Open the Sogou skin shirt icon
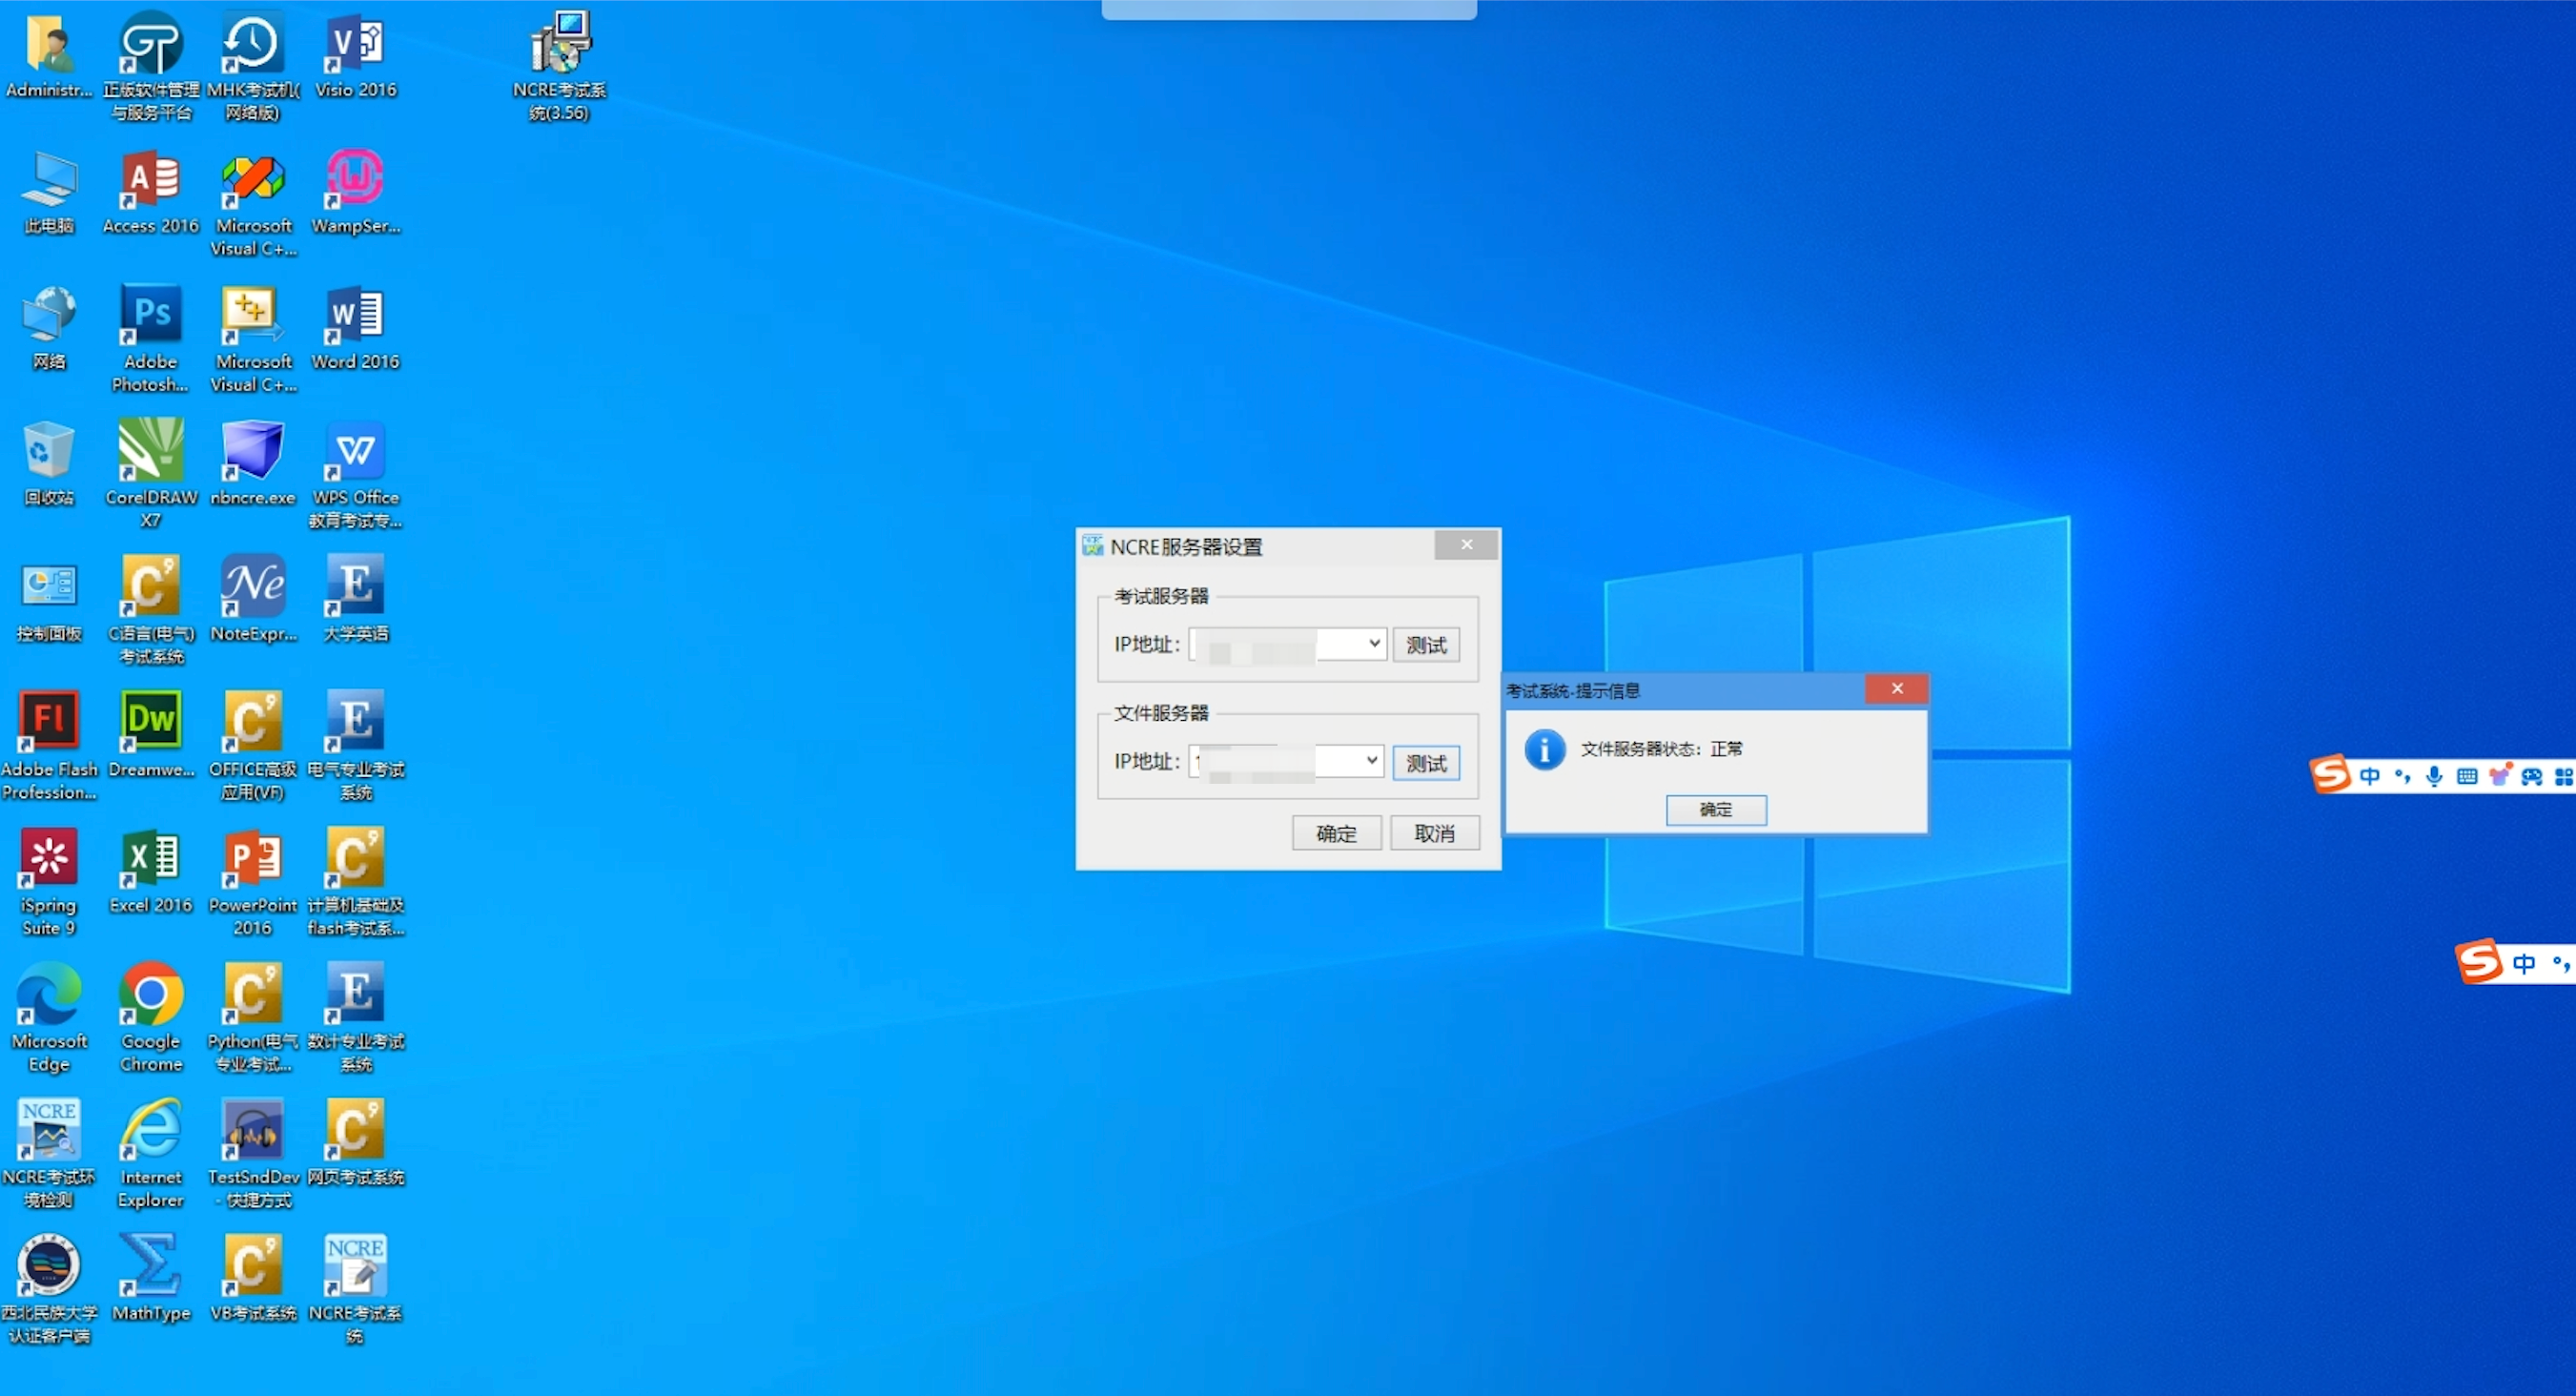Viewport: 2576px width, 1396px height. (2500, 776)
